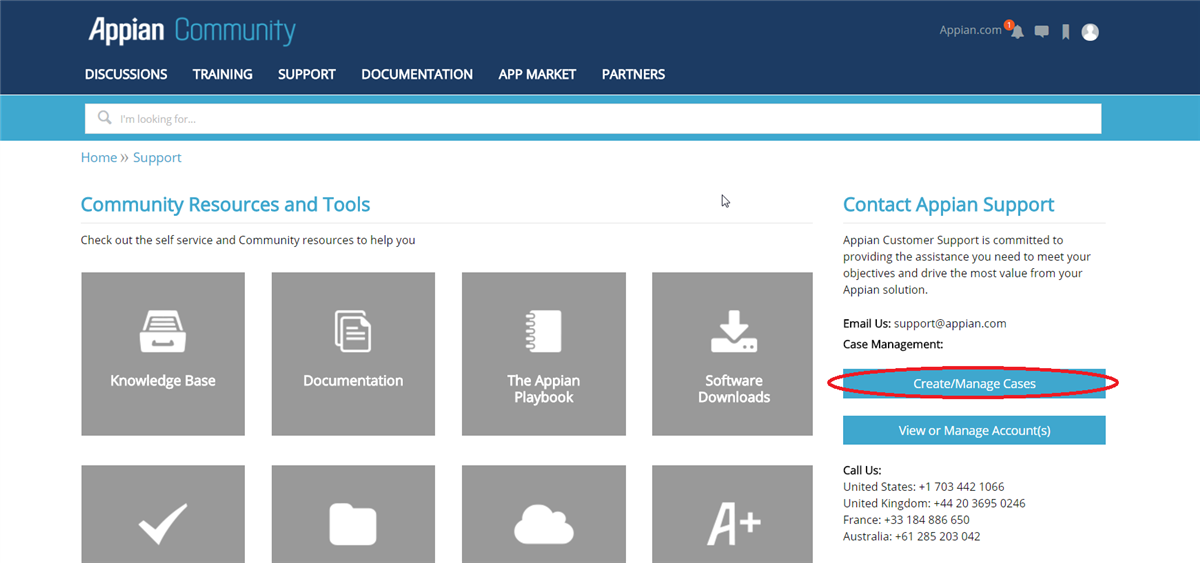
Task: Open the Software Downloads tile
Action: (734, 354)
